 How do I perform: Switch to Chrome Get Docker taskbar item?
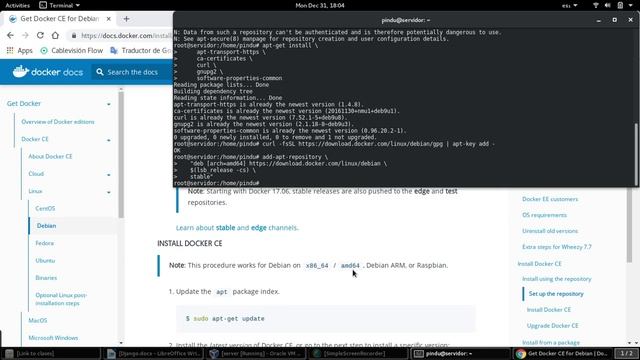pyautogui.click(x=562, y=353)
